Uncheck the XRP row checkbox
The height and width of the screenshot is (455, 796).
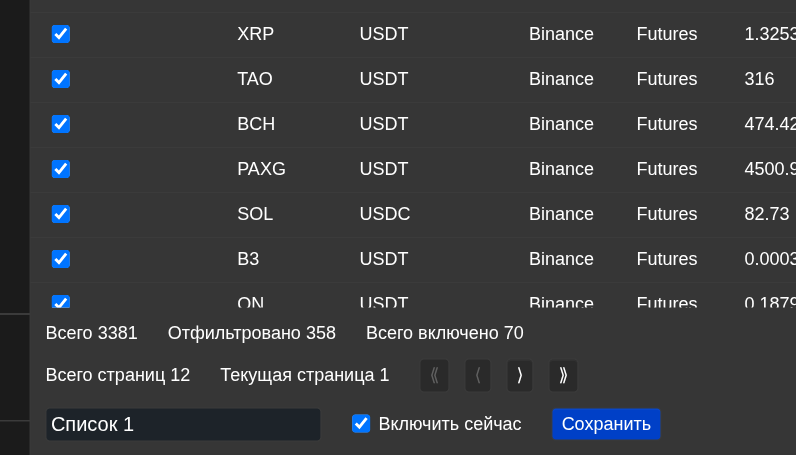click(x=61, y=34)
